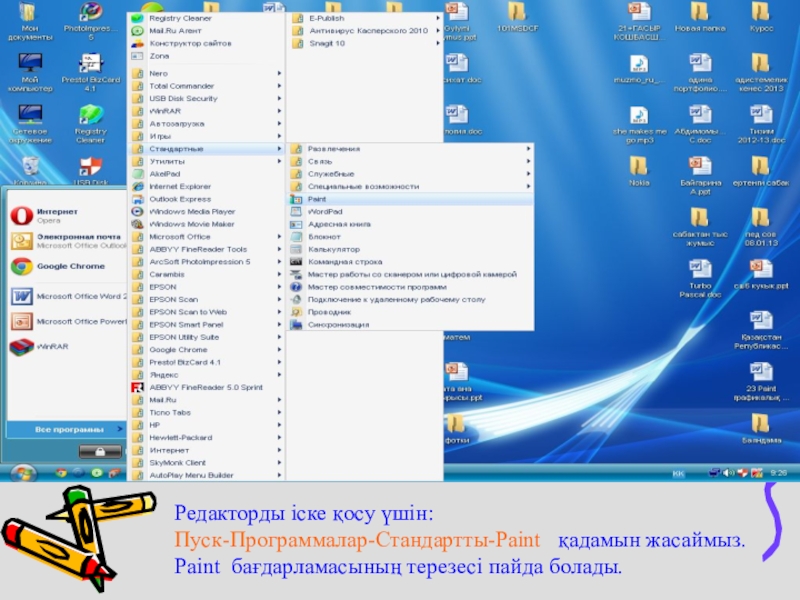Click the WordPad icon in submenu
The height and width of the screenshot is (600, 800).
coord(296,212)
